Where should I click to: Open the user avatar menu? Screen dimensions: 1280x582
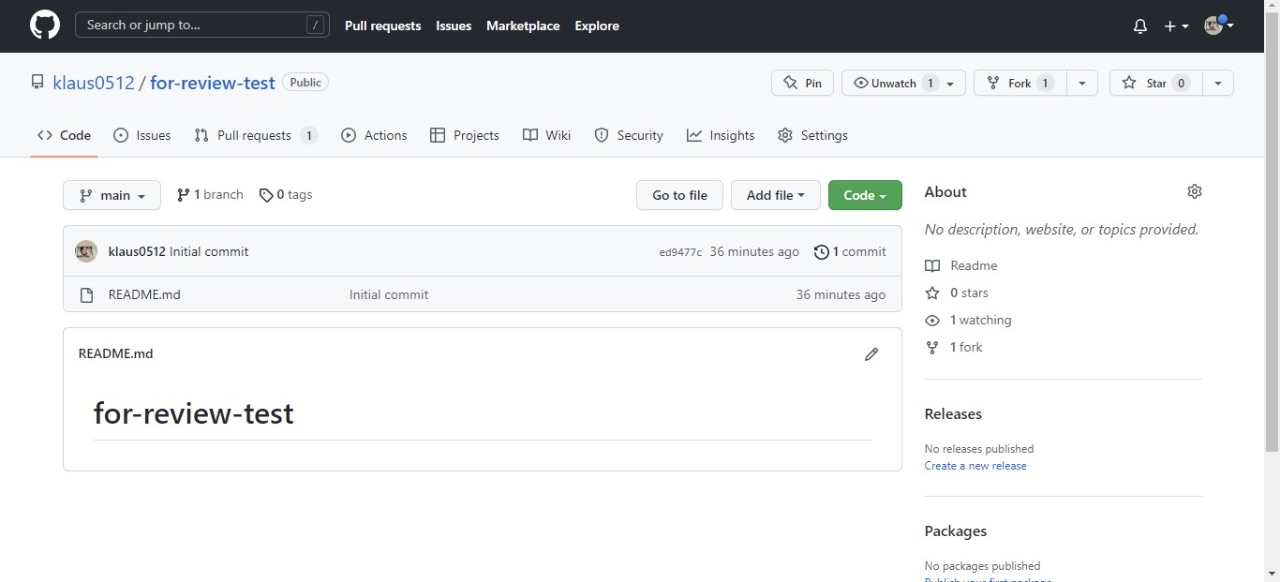[x=1219, y=25]
